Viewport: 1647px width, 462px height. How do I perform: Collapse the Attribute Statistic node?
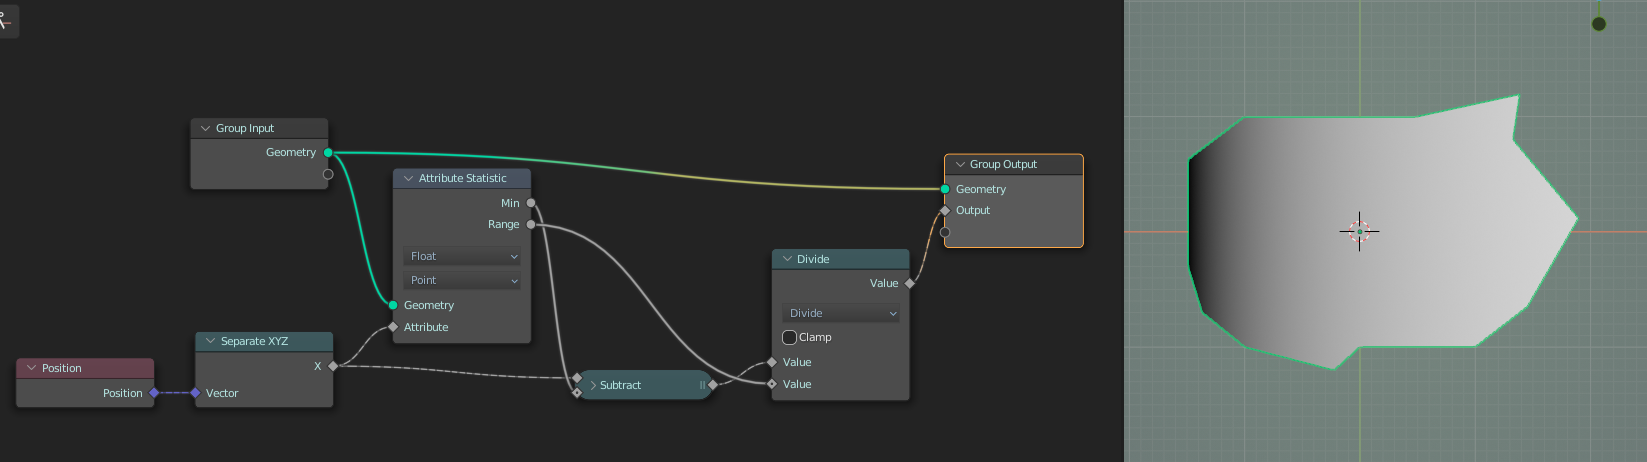click(x=408, y=179)
